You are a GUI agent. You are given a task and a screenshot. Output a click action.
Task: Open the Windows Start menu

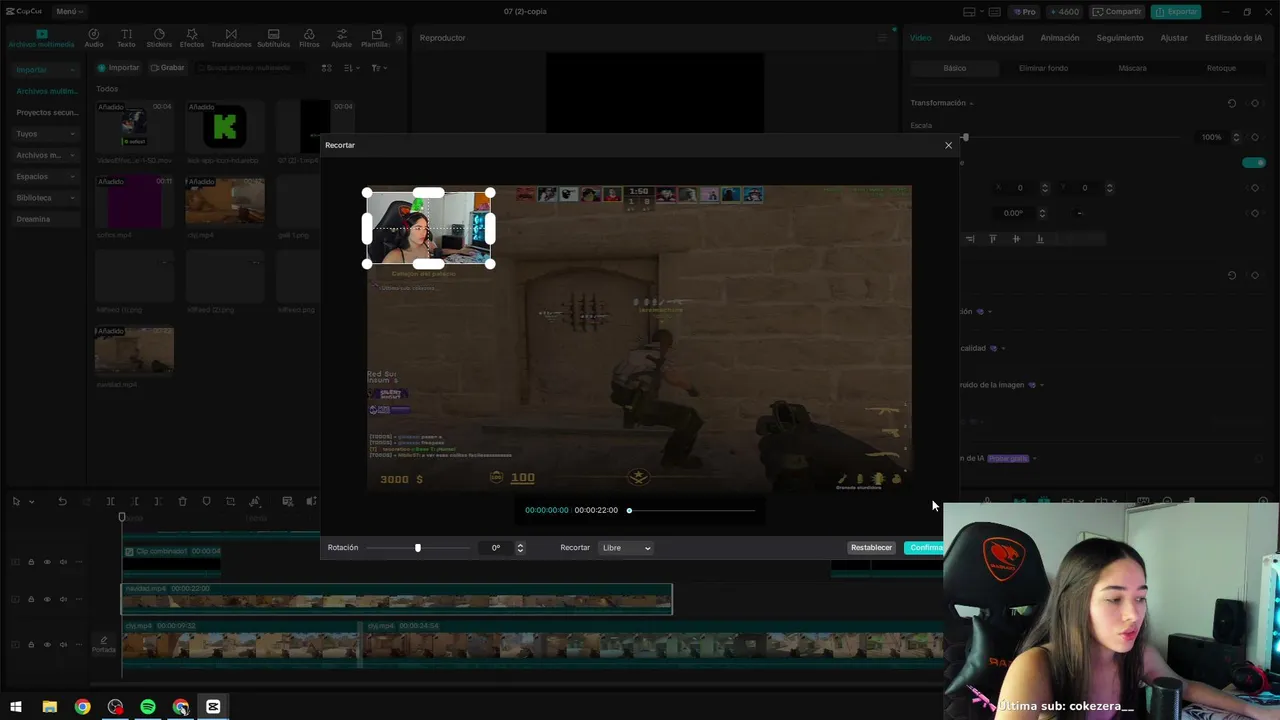pos(16,706)
